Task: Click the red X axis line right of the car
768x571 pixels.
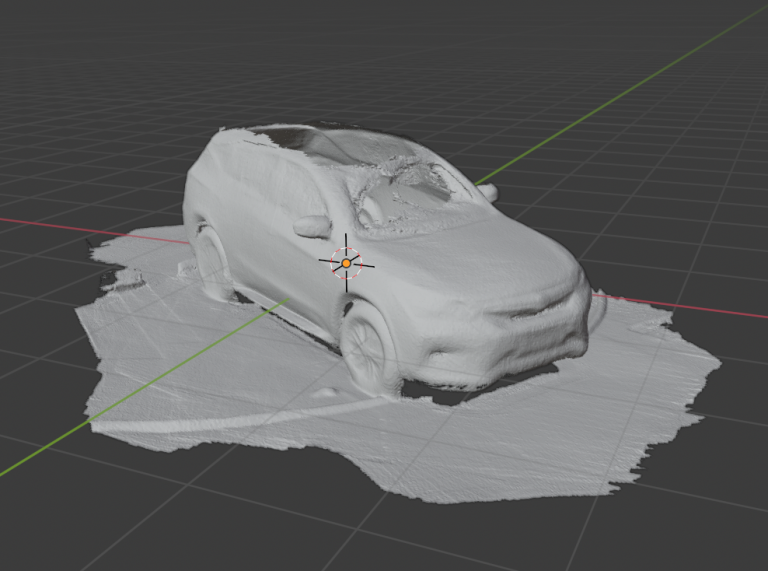Action: point(700,308)
